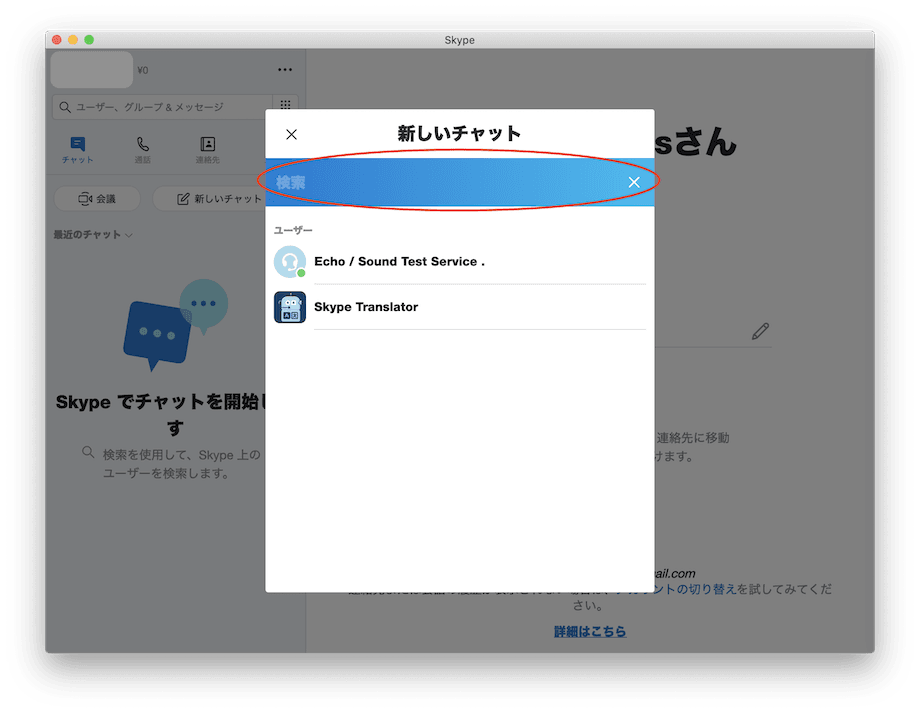Screen dimensions: 920x713
Task: Switch to the 通話 calls tab
Action: point(143,150)
